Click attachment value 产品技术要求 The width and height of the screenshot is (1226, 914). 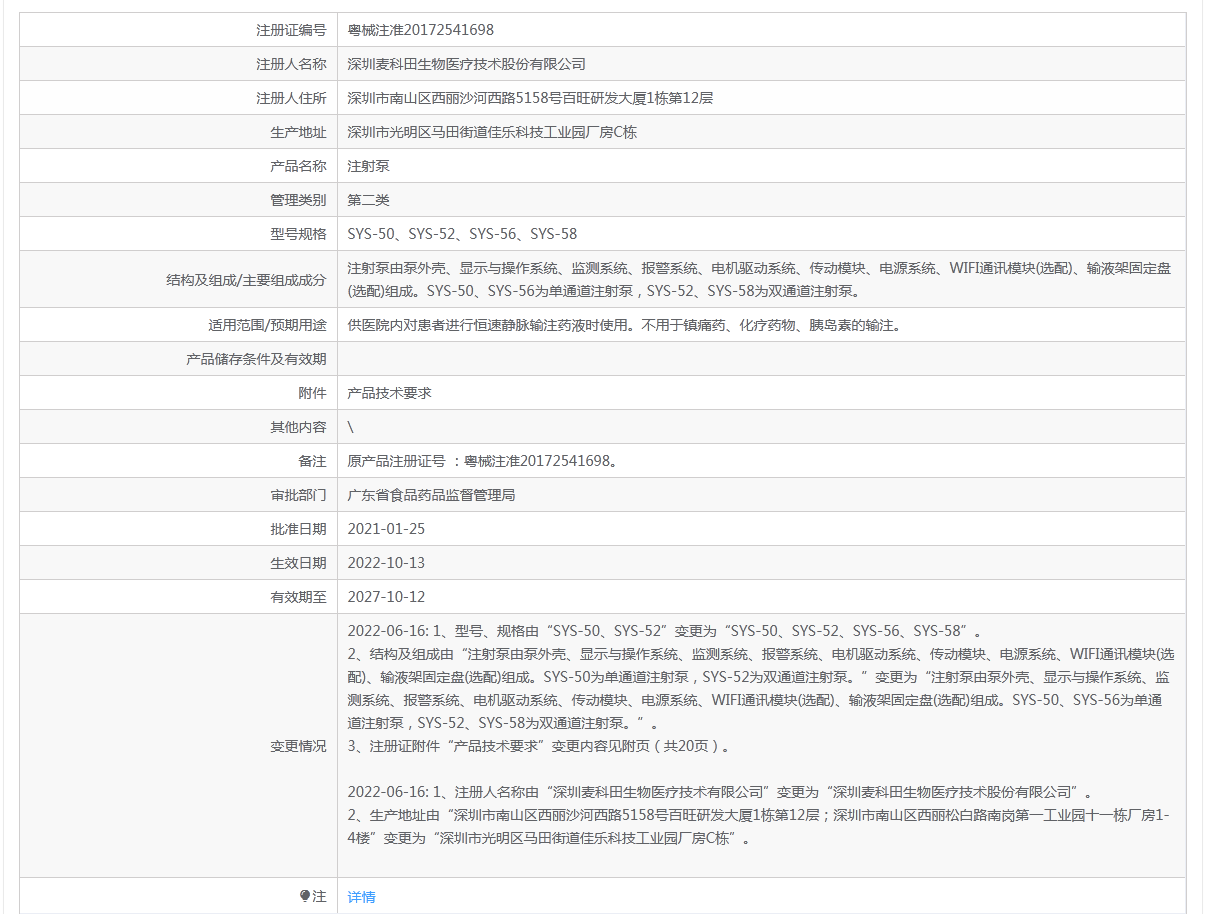[x=389, y=393]
